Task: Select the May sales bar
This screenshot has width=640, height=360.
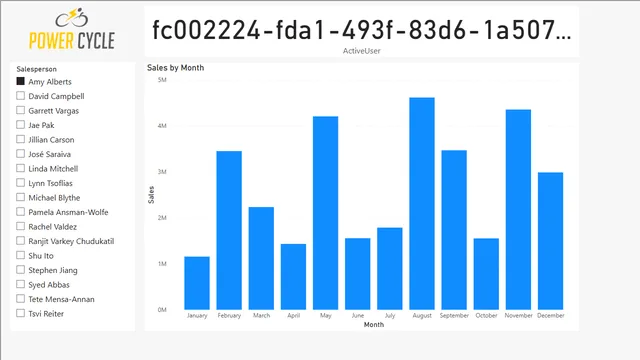Action: [325, 213]
